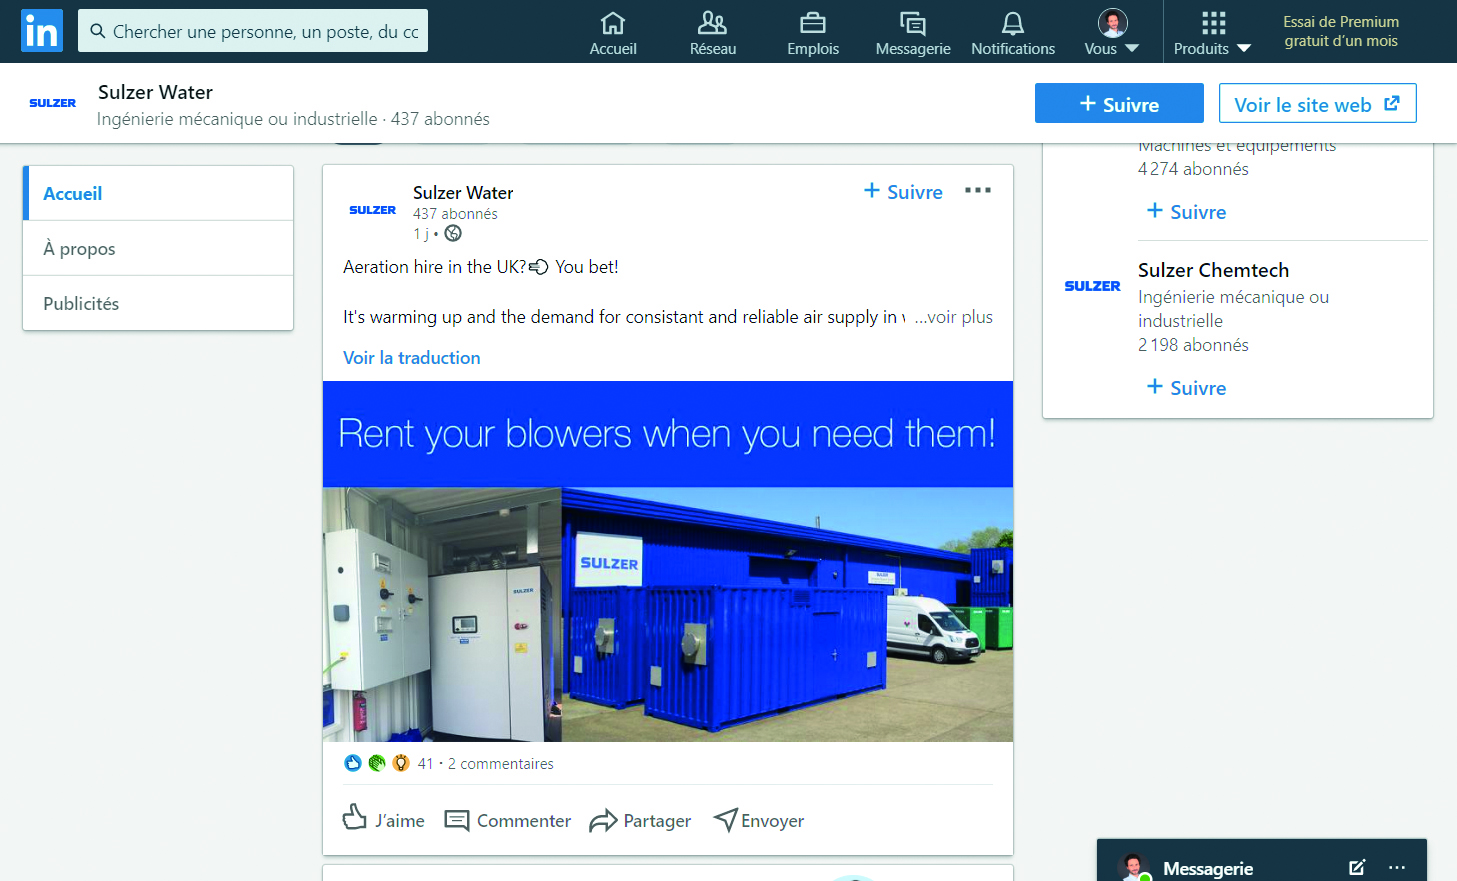Viewport: 1457px width, 881px height.
Task: Expand the Produits apps grid menu
Action: pyautogui.click(x=1212, y=33)
